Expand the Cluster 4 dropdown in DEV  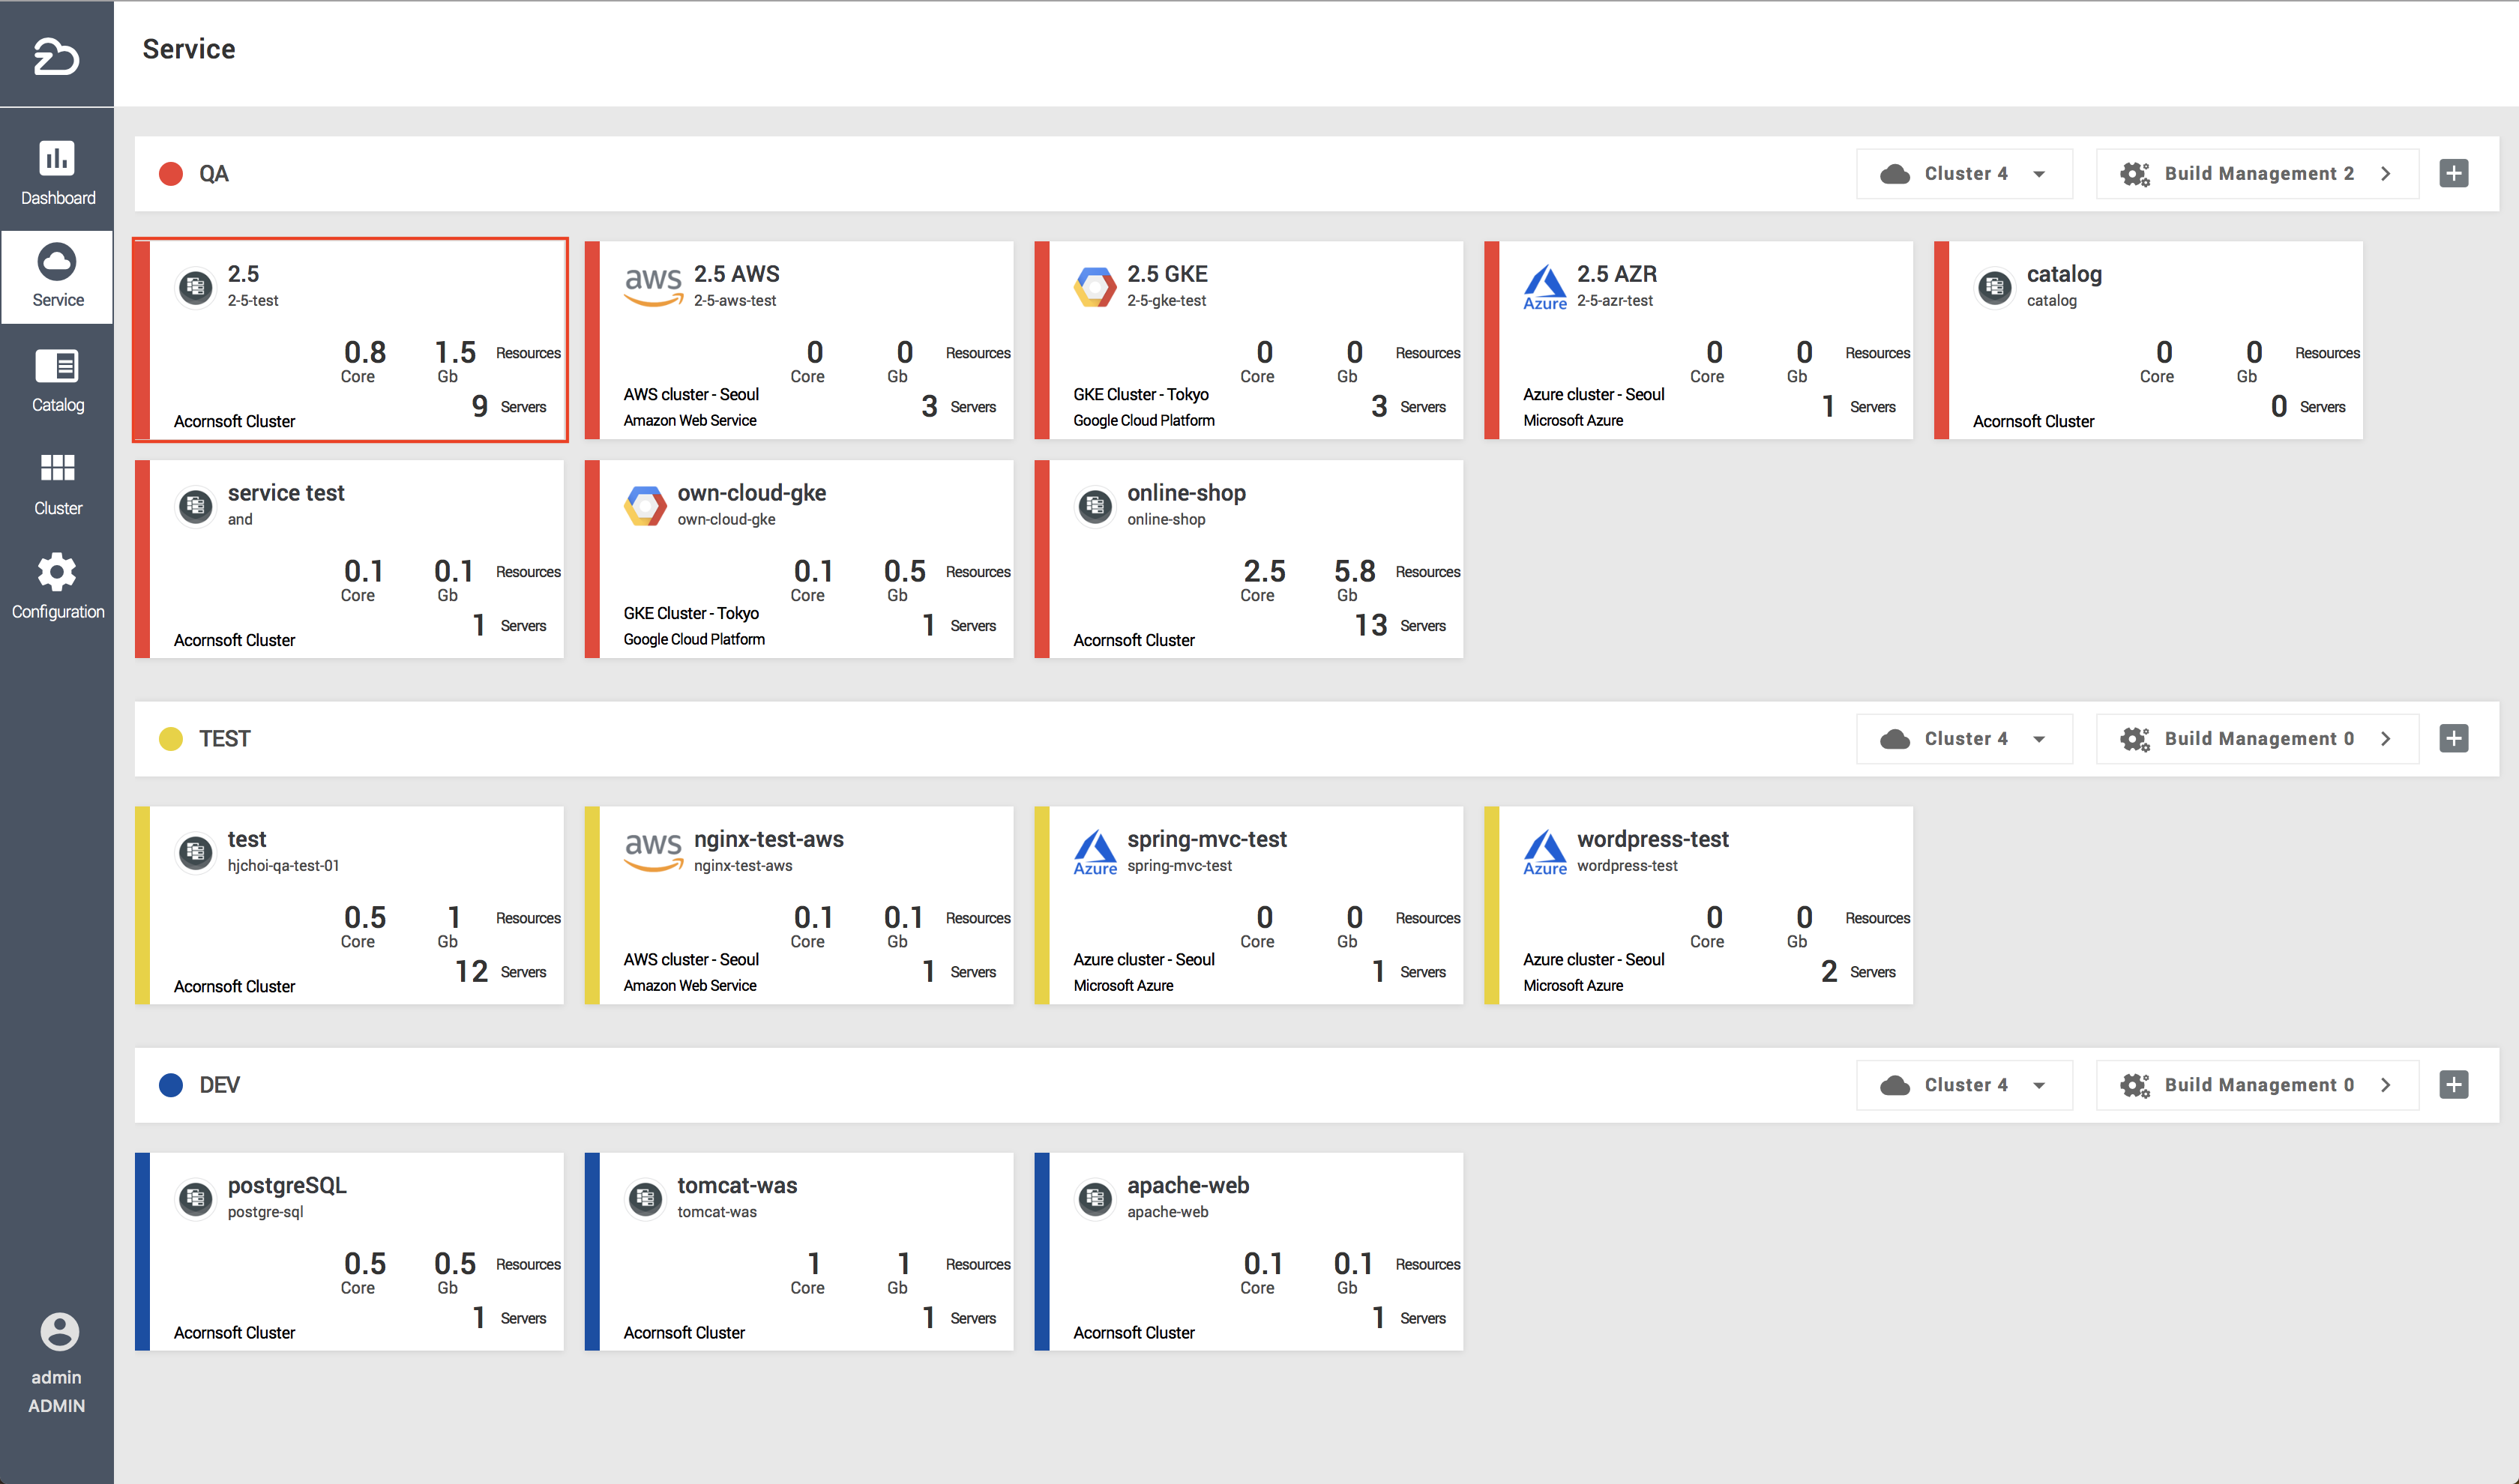(x=1963, y=1085)
